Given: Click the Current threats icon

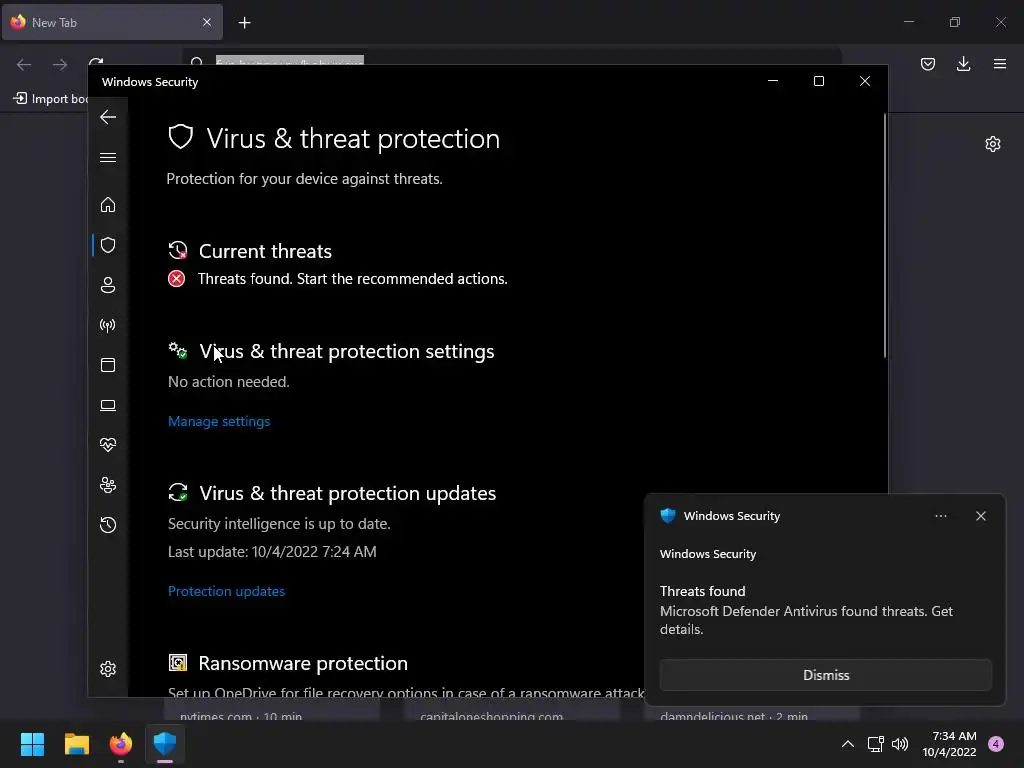Looking at the screenshot, I should coord(178,251).
